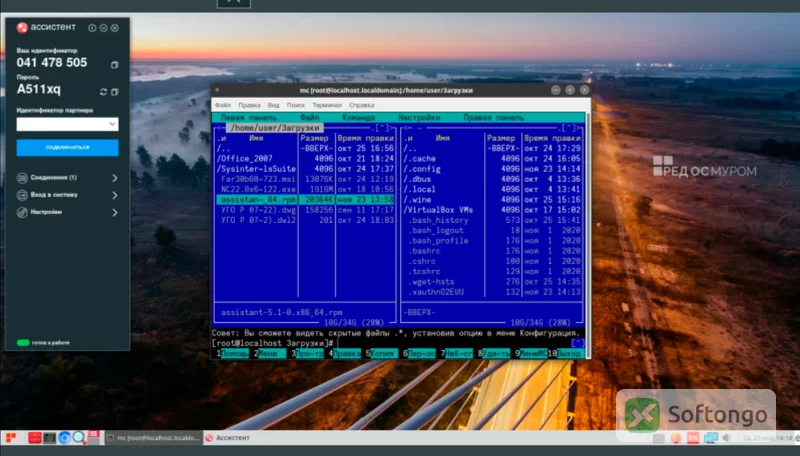
Task: Click the Вход в систему round icon
Action: pyautogui.click(x=22, y=195)
